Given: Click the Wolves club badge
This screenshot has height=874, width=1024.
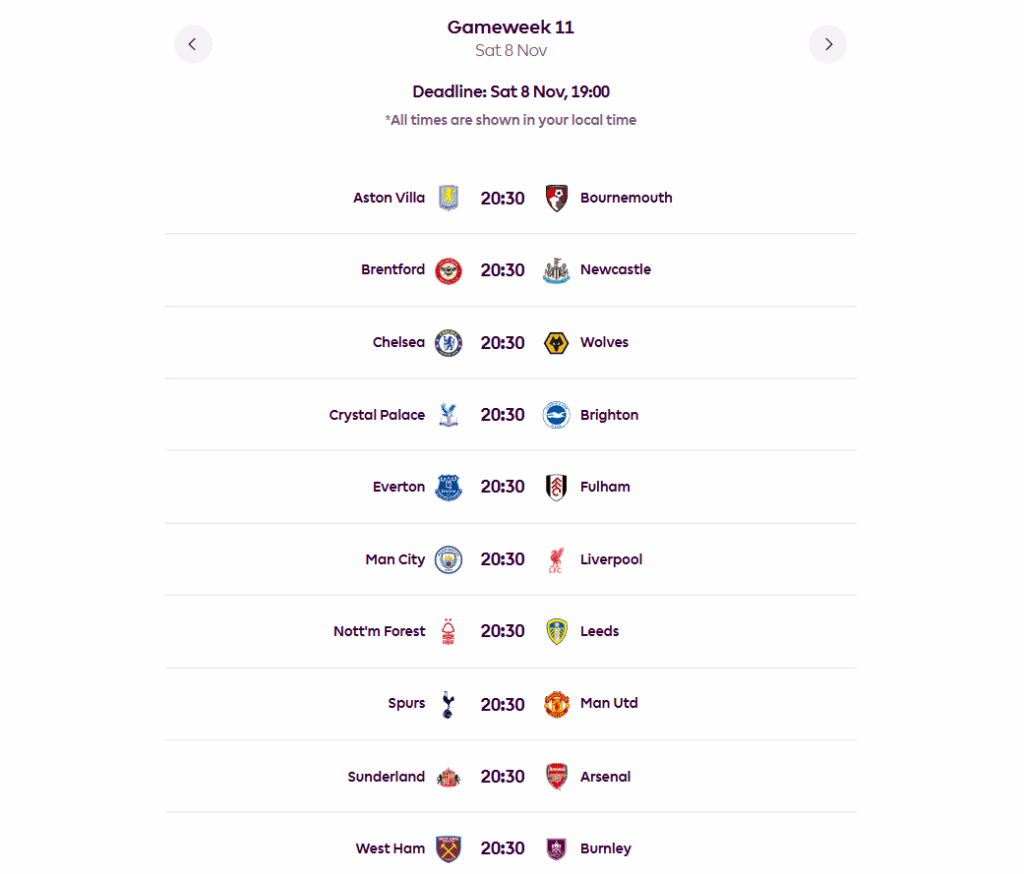Looking at the screenshot, I should pos(556,343).
